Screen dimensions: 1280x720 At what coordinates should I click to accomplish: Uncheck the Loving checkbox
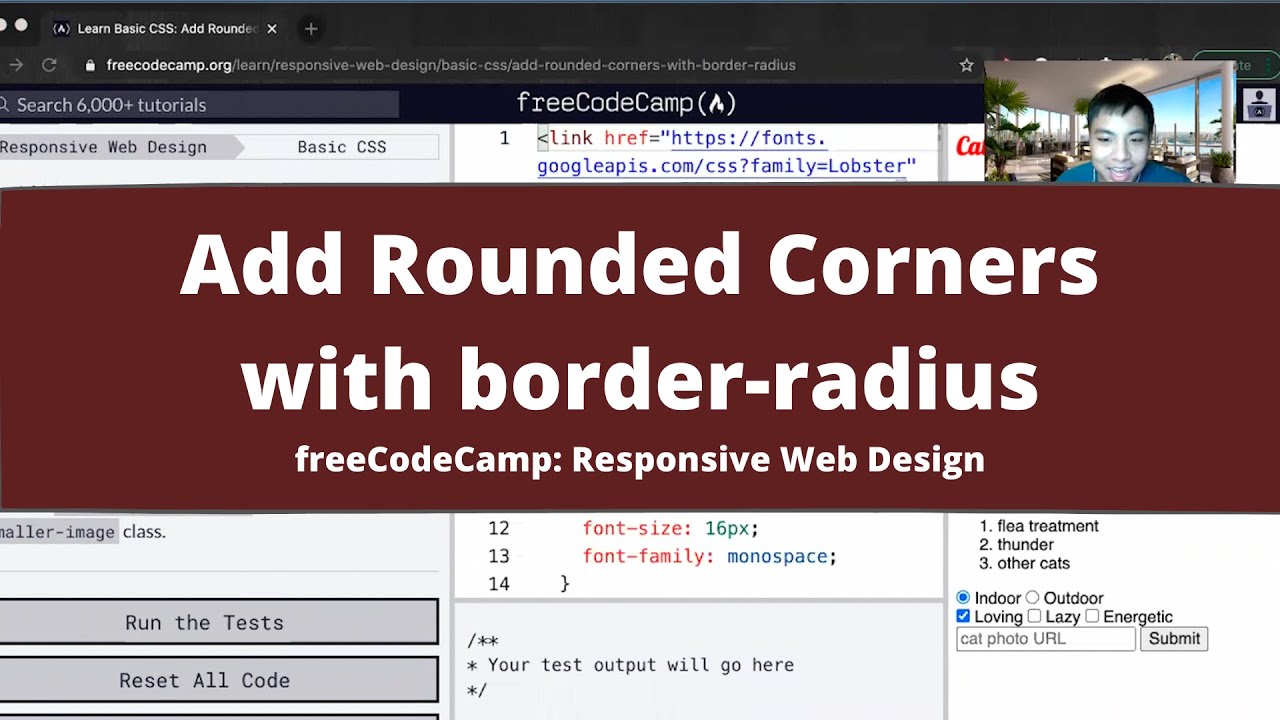click(x=963, y=616)
